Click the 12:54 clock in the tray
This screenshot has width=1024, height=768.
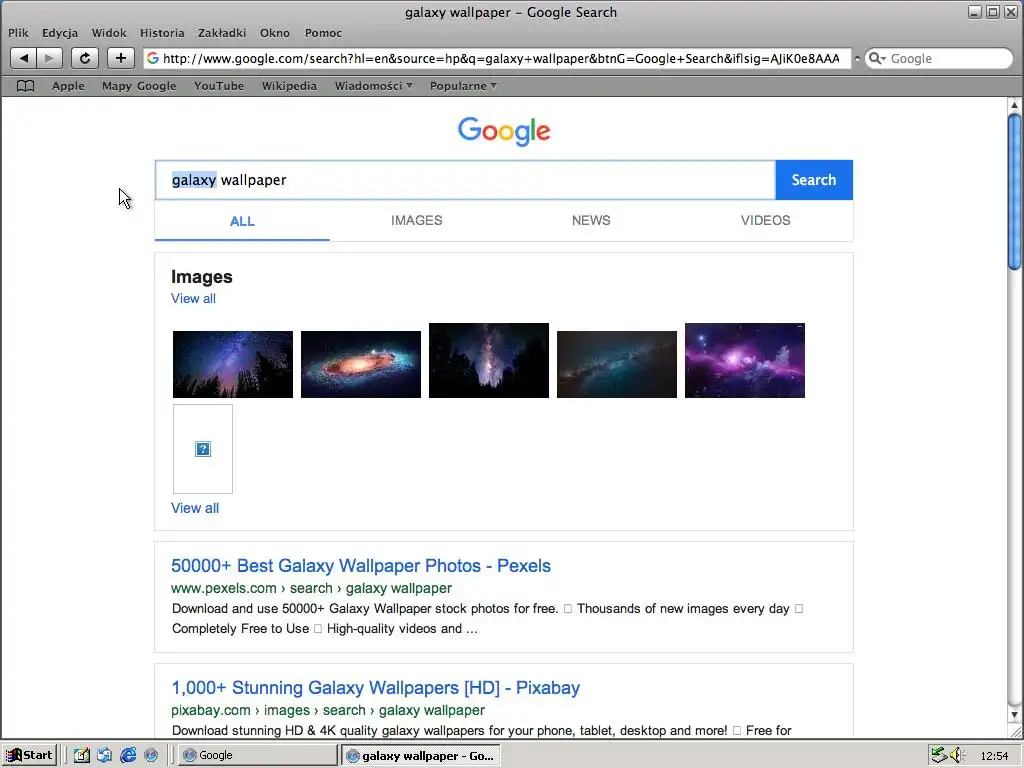pos(995,756)
